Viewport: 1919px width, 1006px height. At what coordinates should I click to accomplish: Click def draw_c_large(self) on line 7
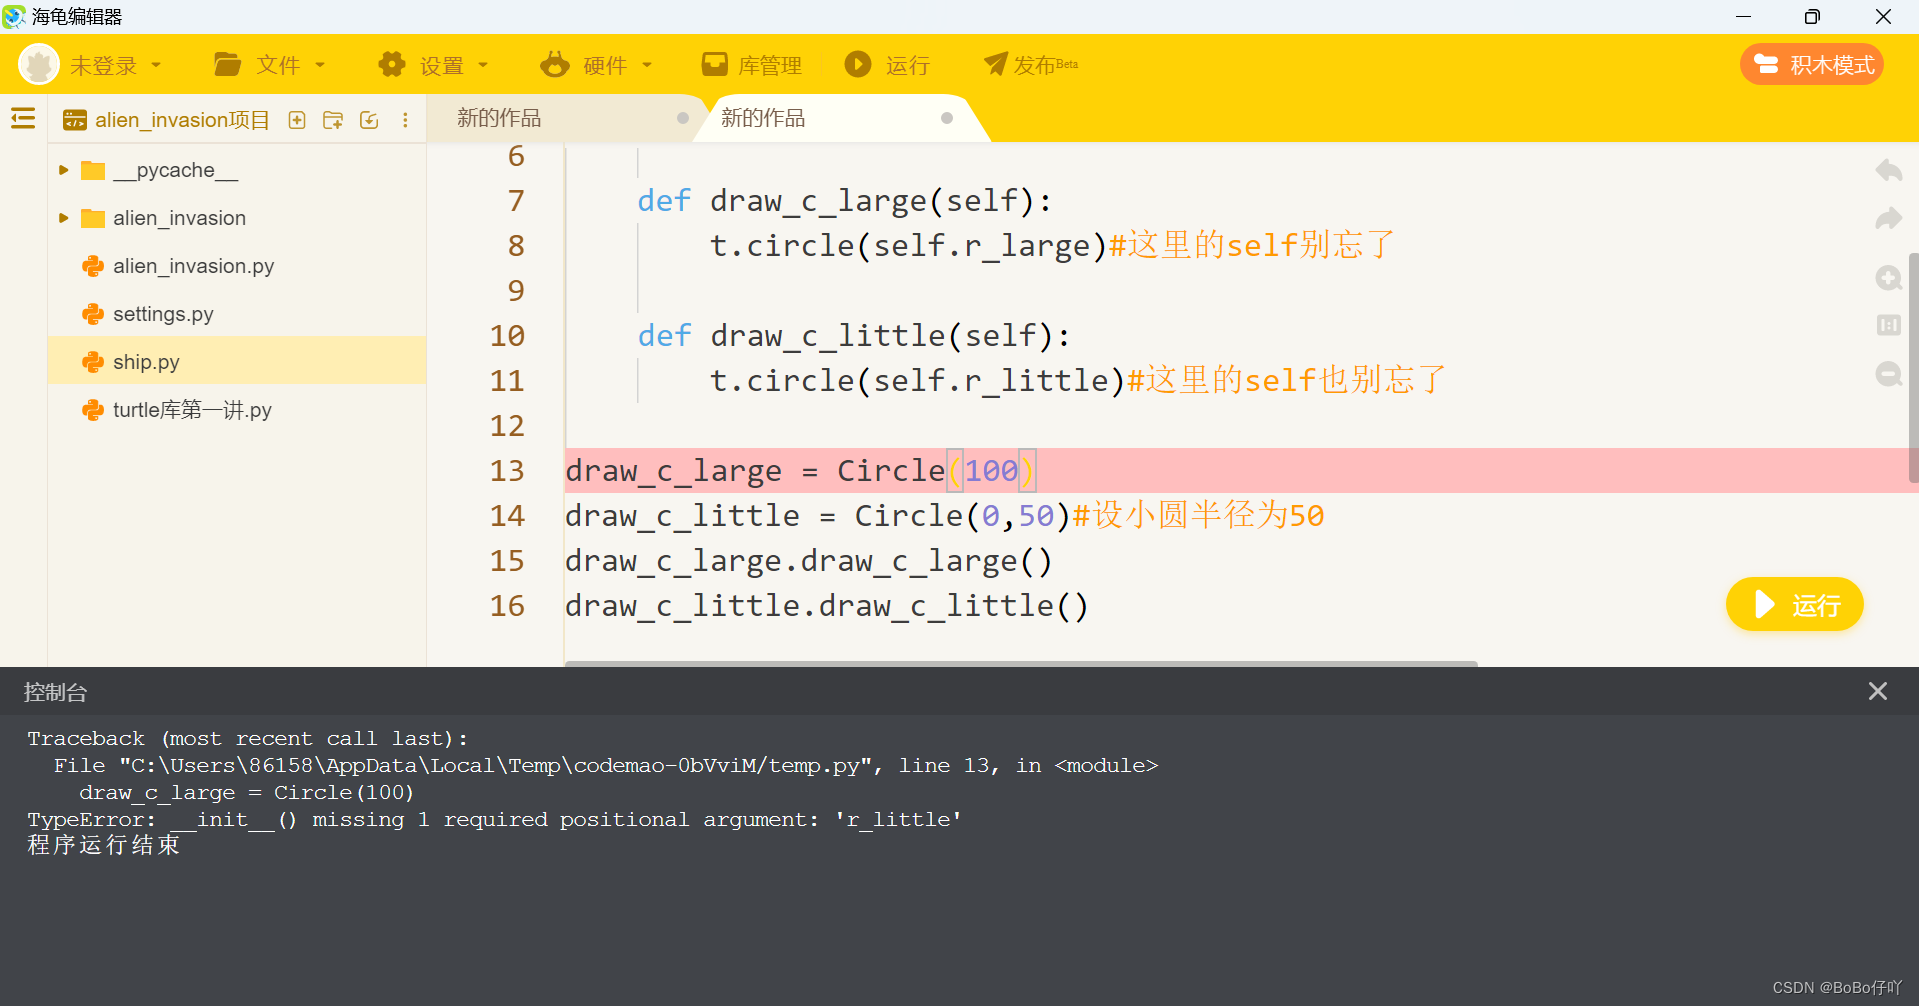tap(844, 200)
